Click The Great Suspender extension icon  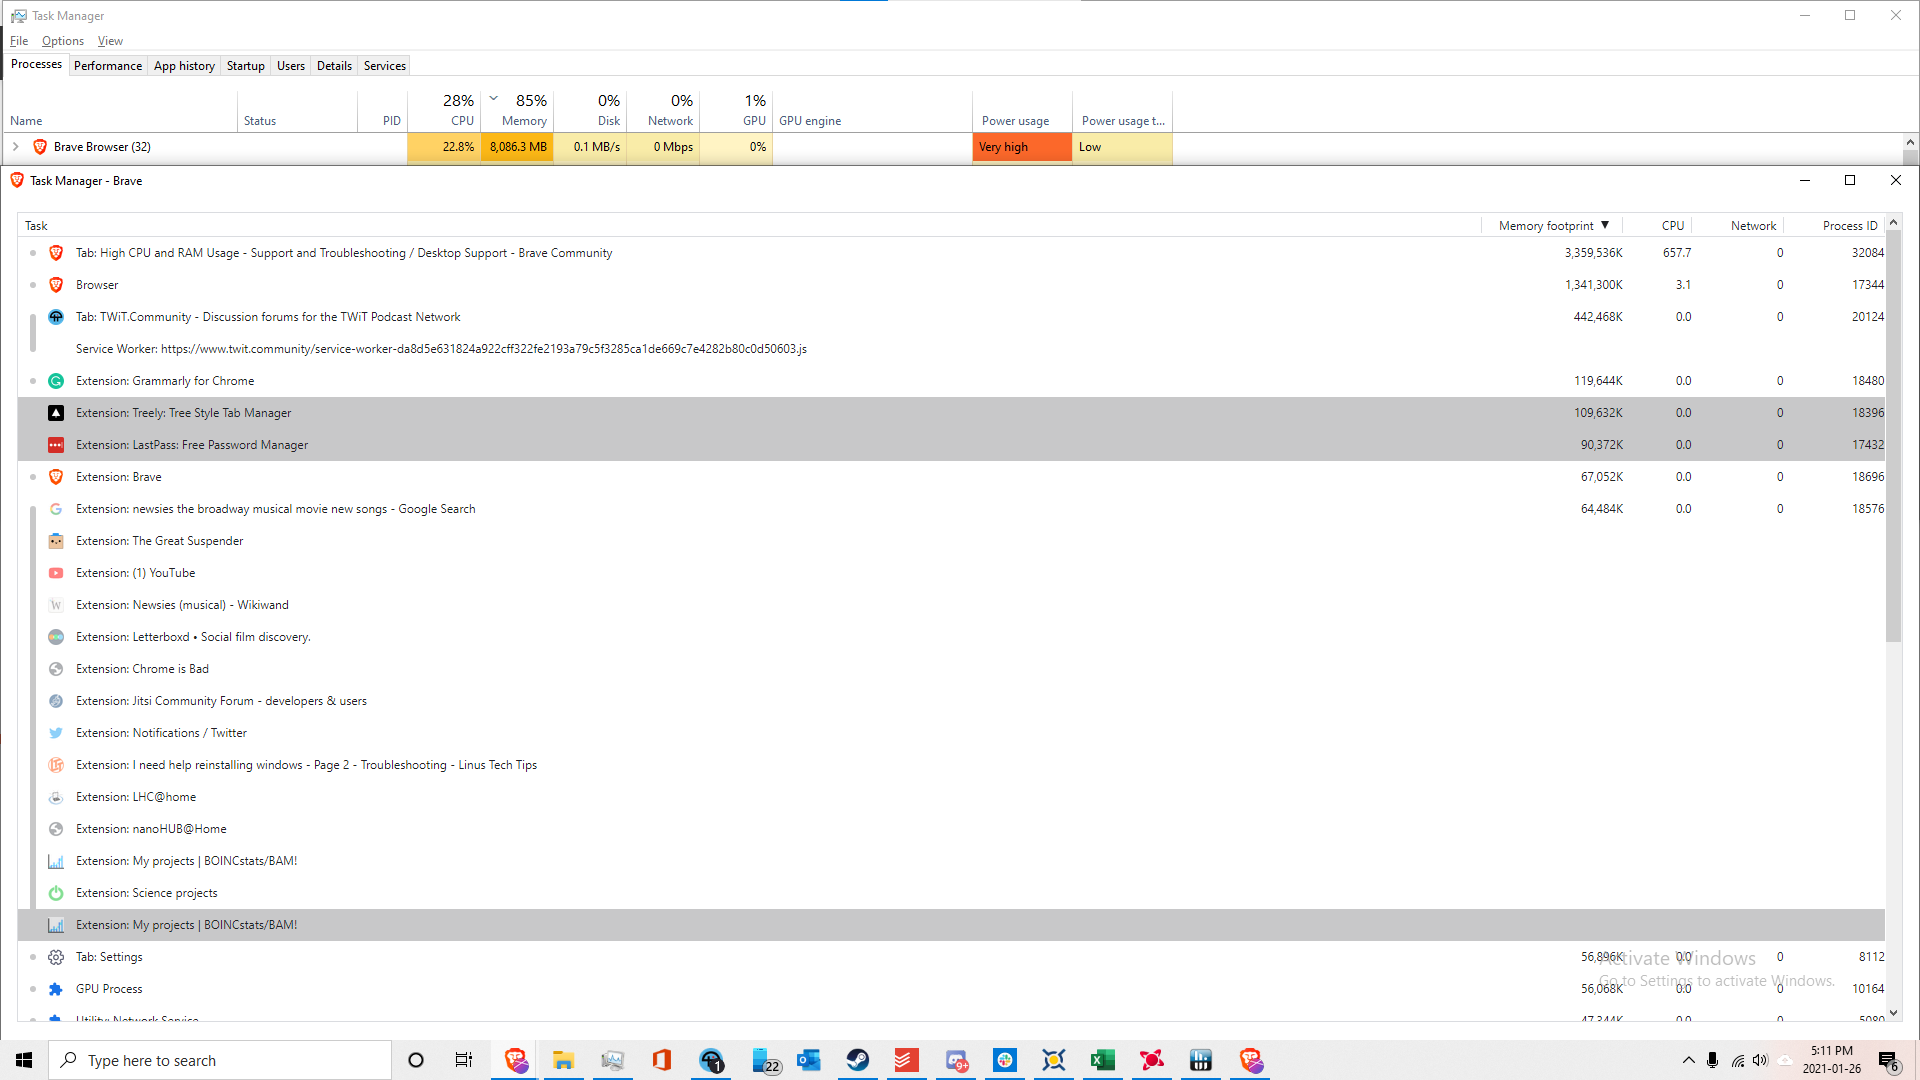point(56,541)
